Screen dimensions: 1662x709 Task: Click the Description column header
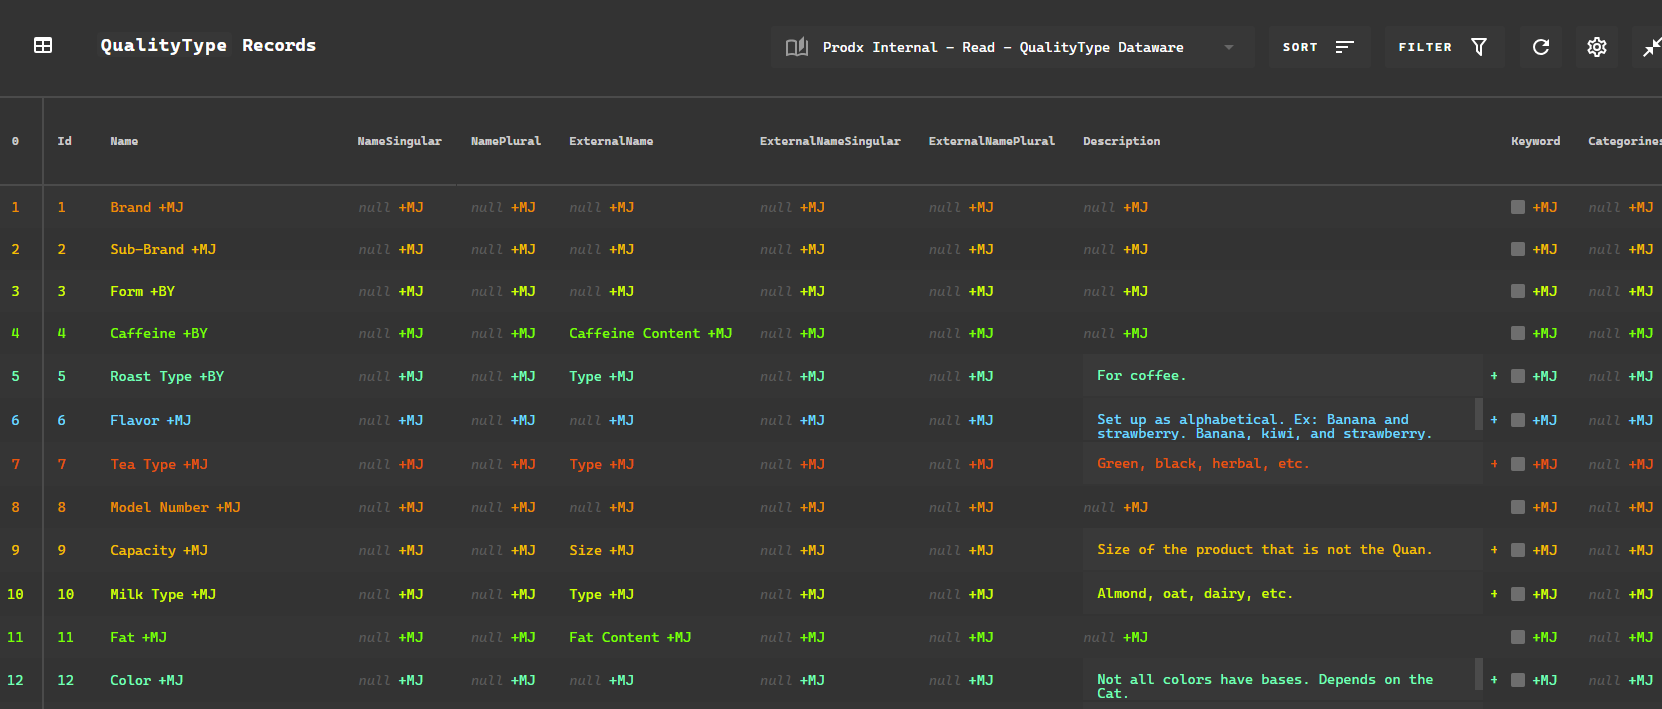1122,141
